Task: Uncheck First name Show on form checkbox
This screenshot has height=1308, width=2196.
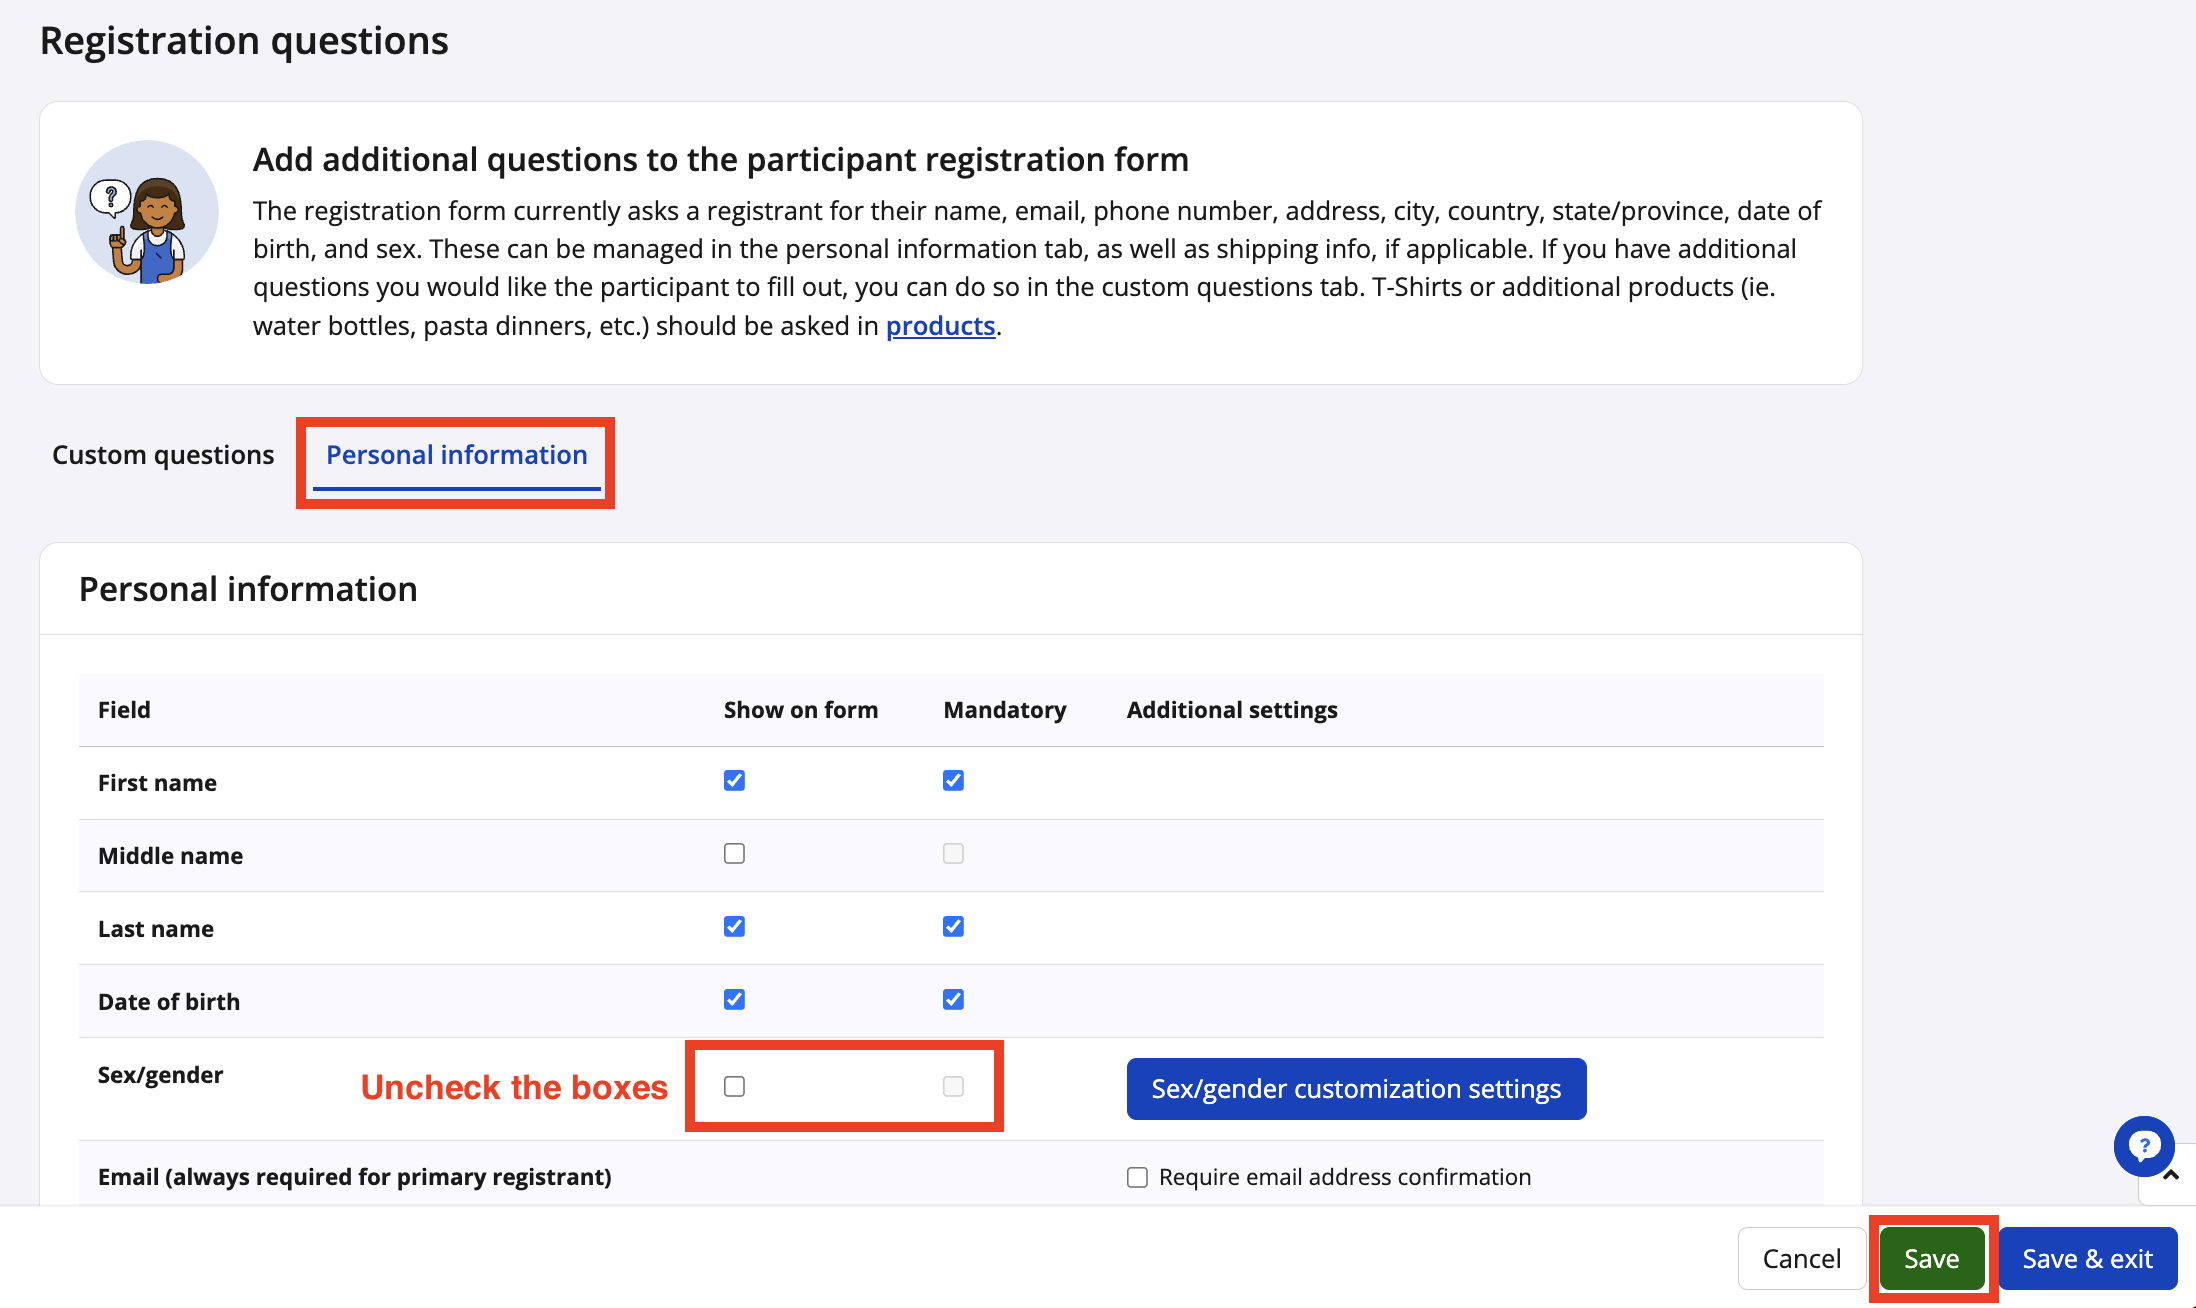Action: coord(734,781)
